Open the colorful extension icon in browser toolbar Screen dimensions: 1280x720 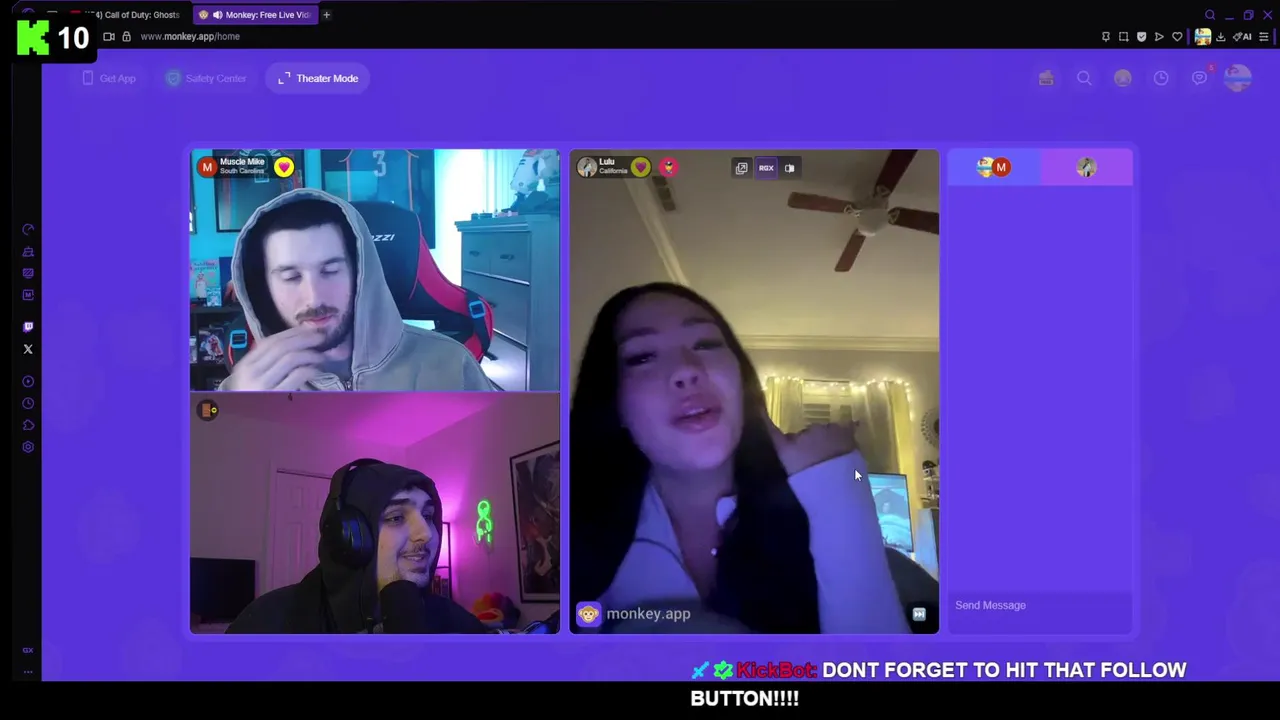[1203, 37]
